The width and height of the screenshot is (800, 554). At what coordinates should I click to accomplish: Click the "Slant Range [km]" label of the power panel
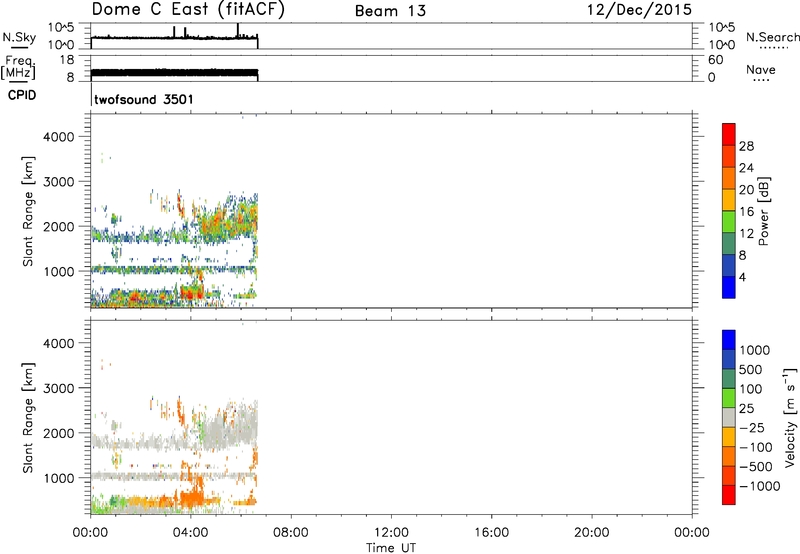pos(28,211)
